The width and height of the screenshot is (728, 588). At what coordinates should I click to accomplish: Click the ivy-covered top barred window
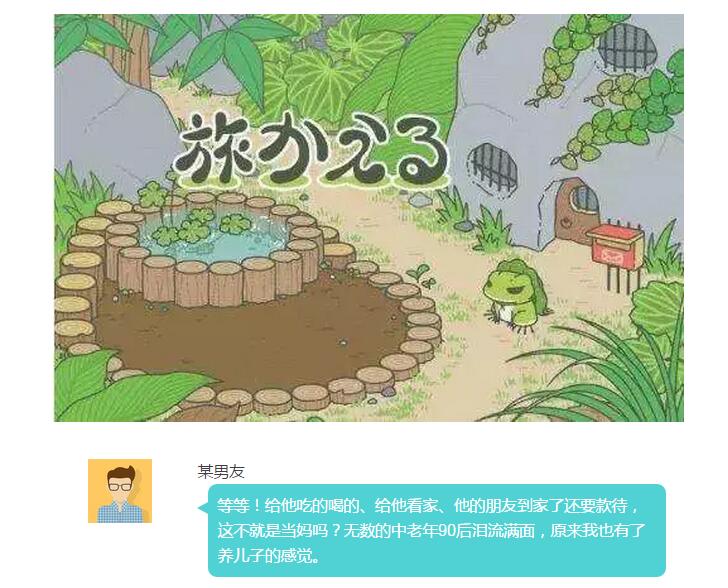[x=628, y=47]
